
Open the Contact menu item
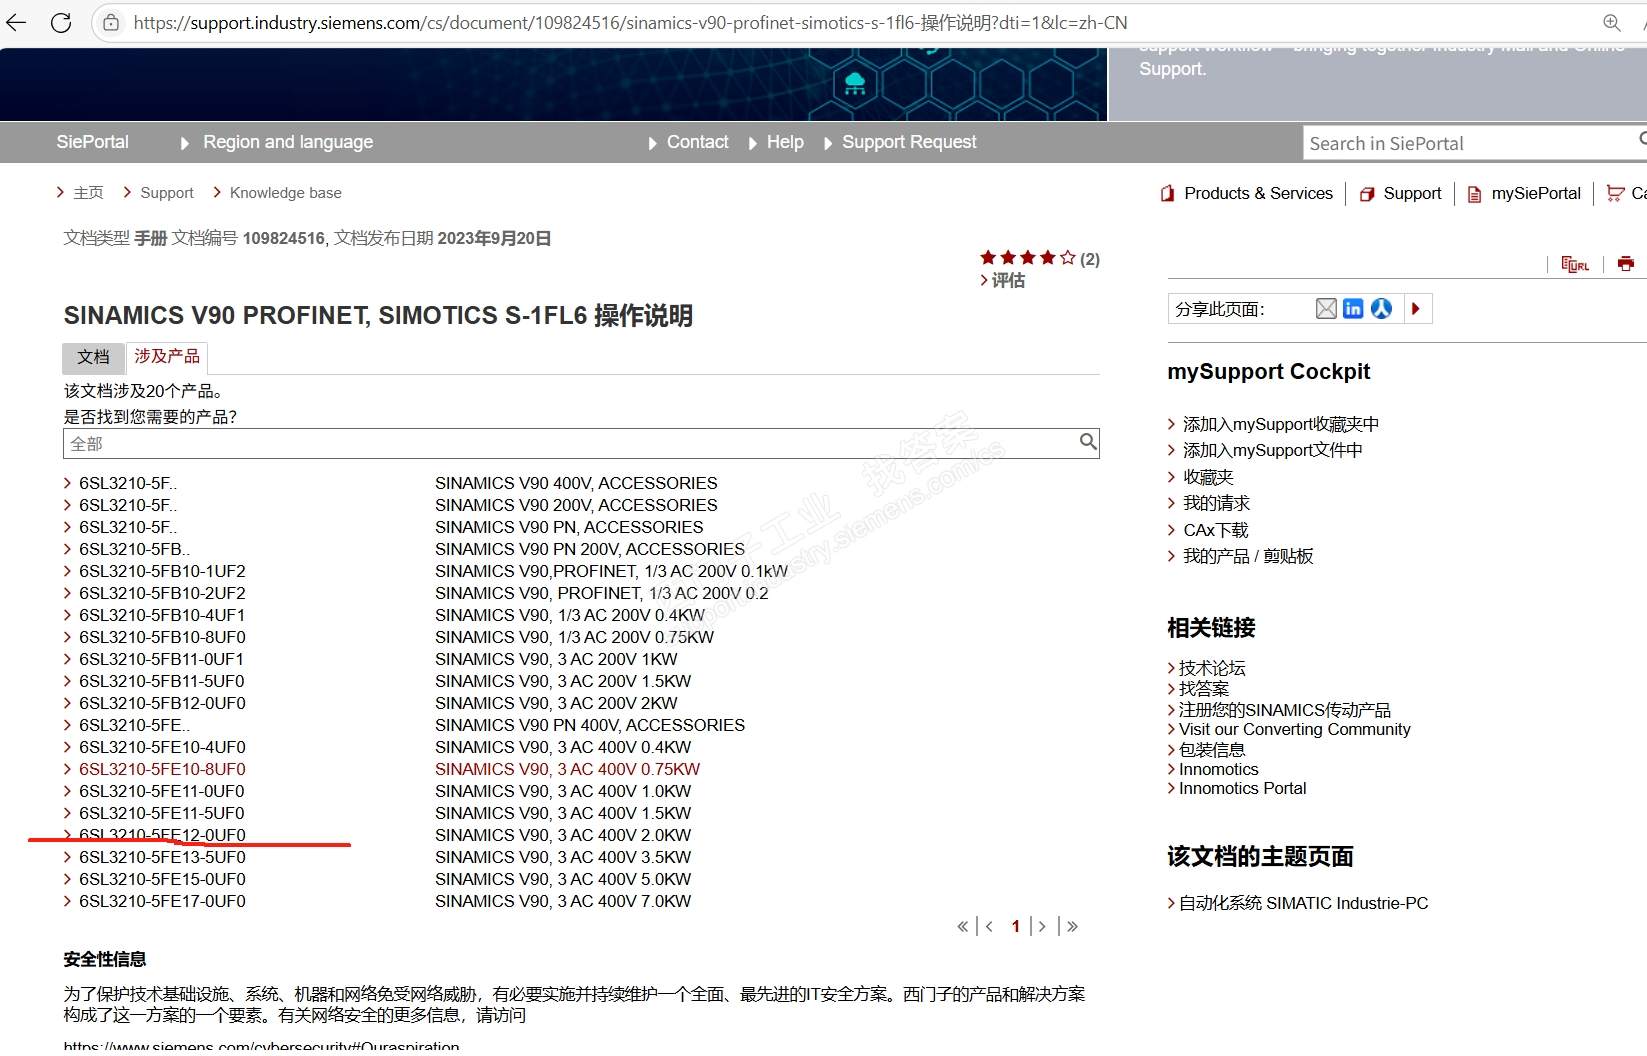[697, 142]
